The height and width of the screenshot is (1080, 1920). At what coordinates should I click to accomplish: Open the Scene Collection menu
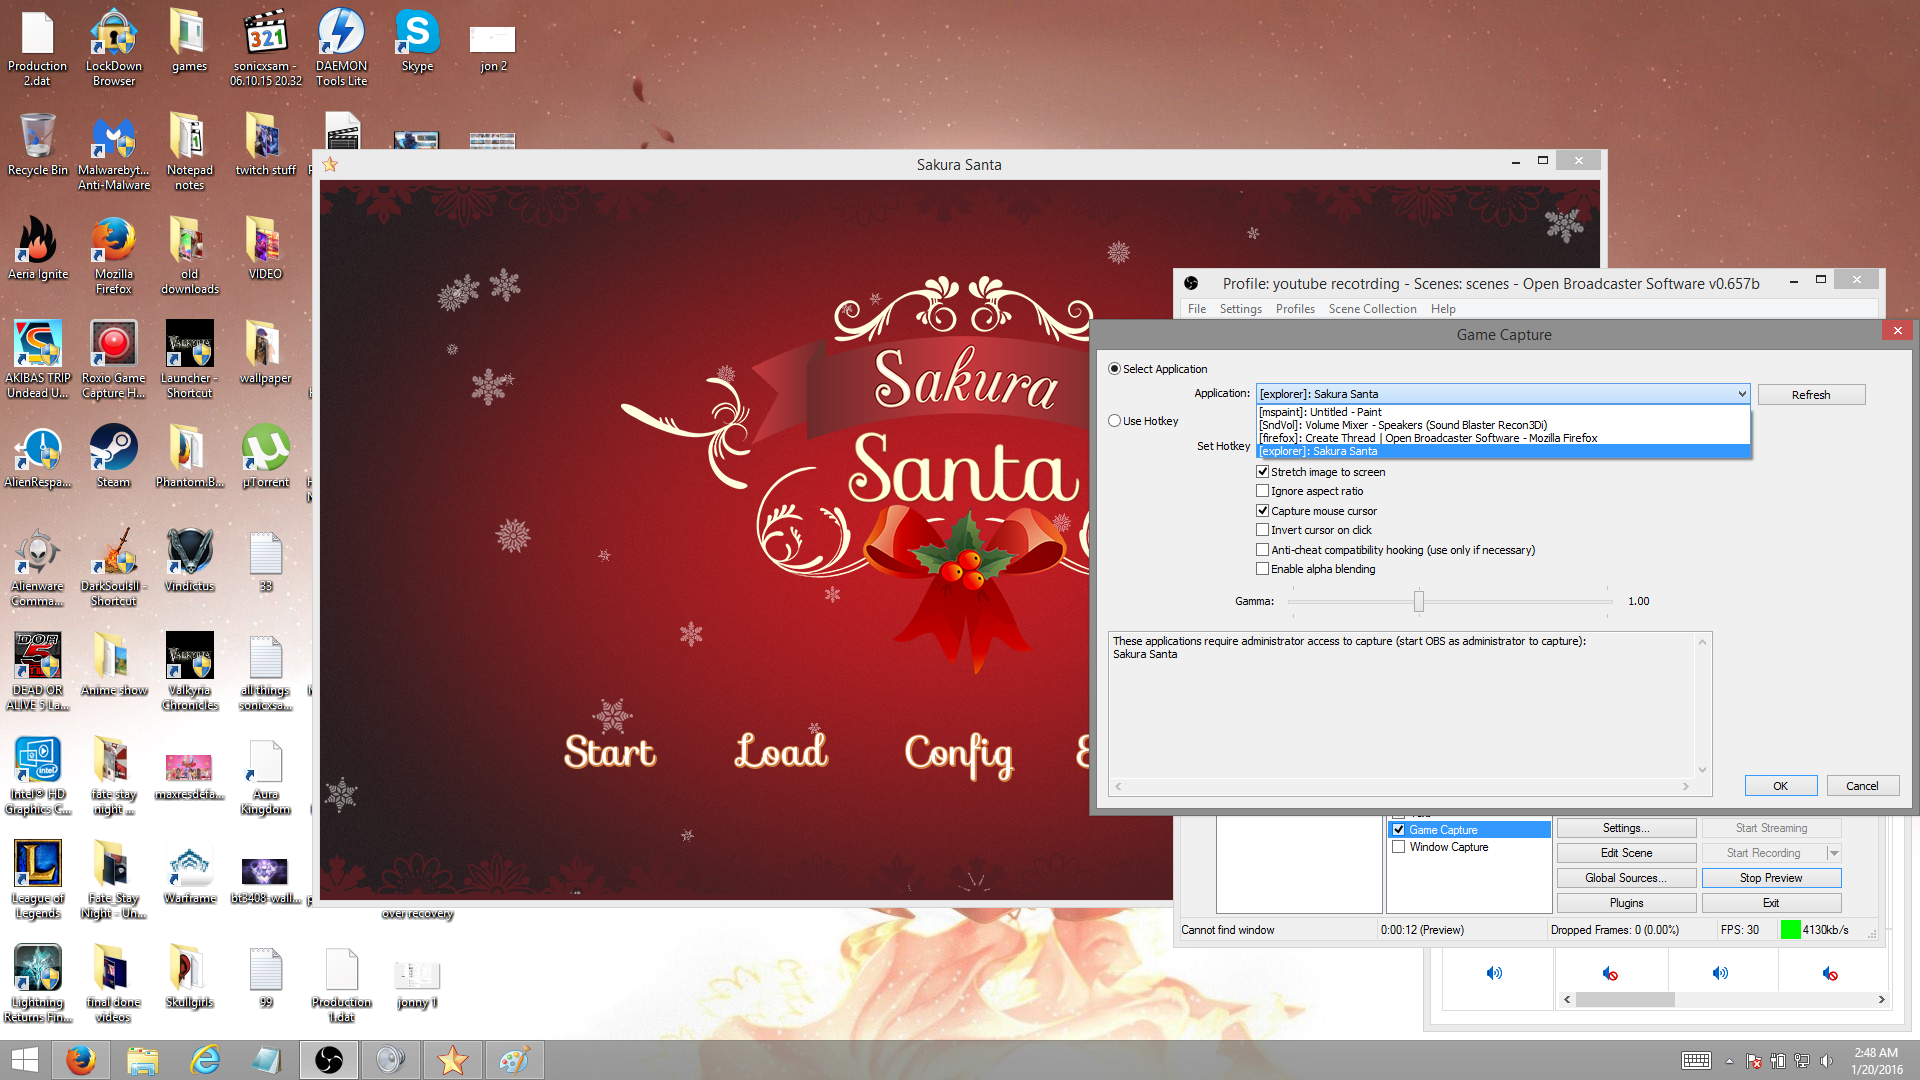[x=1372, y=309]
